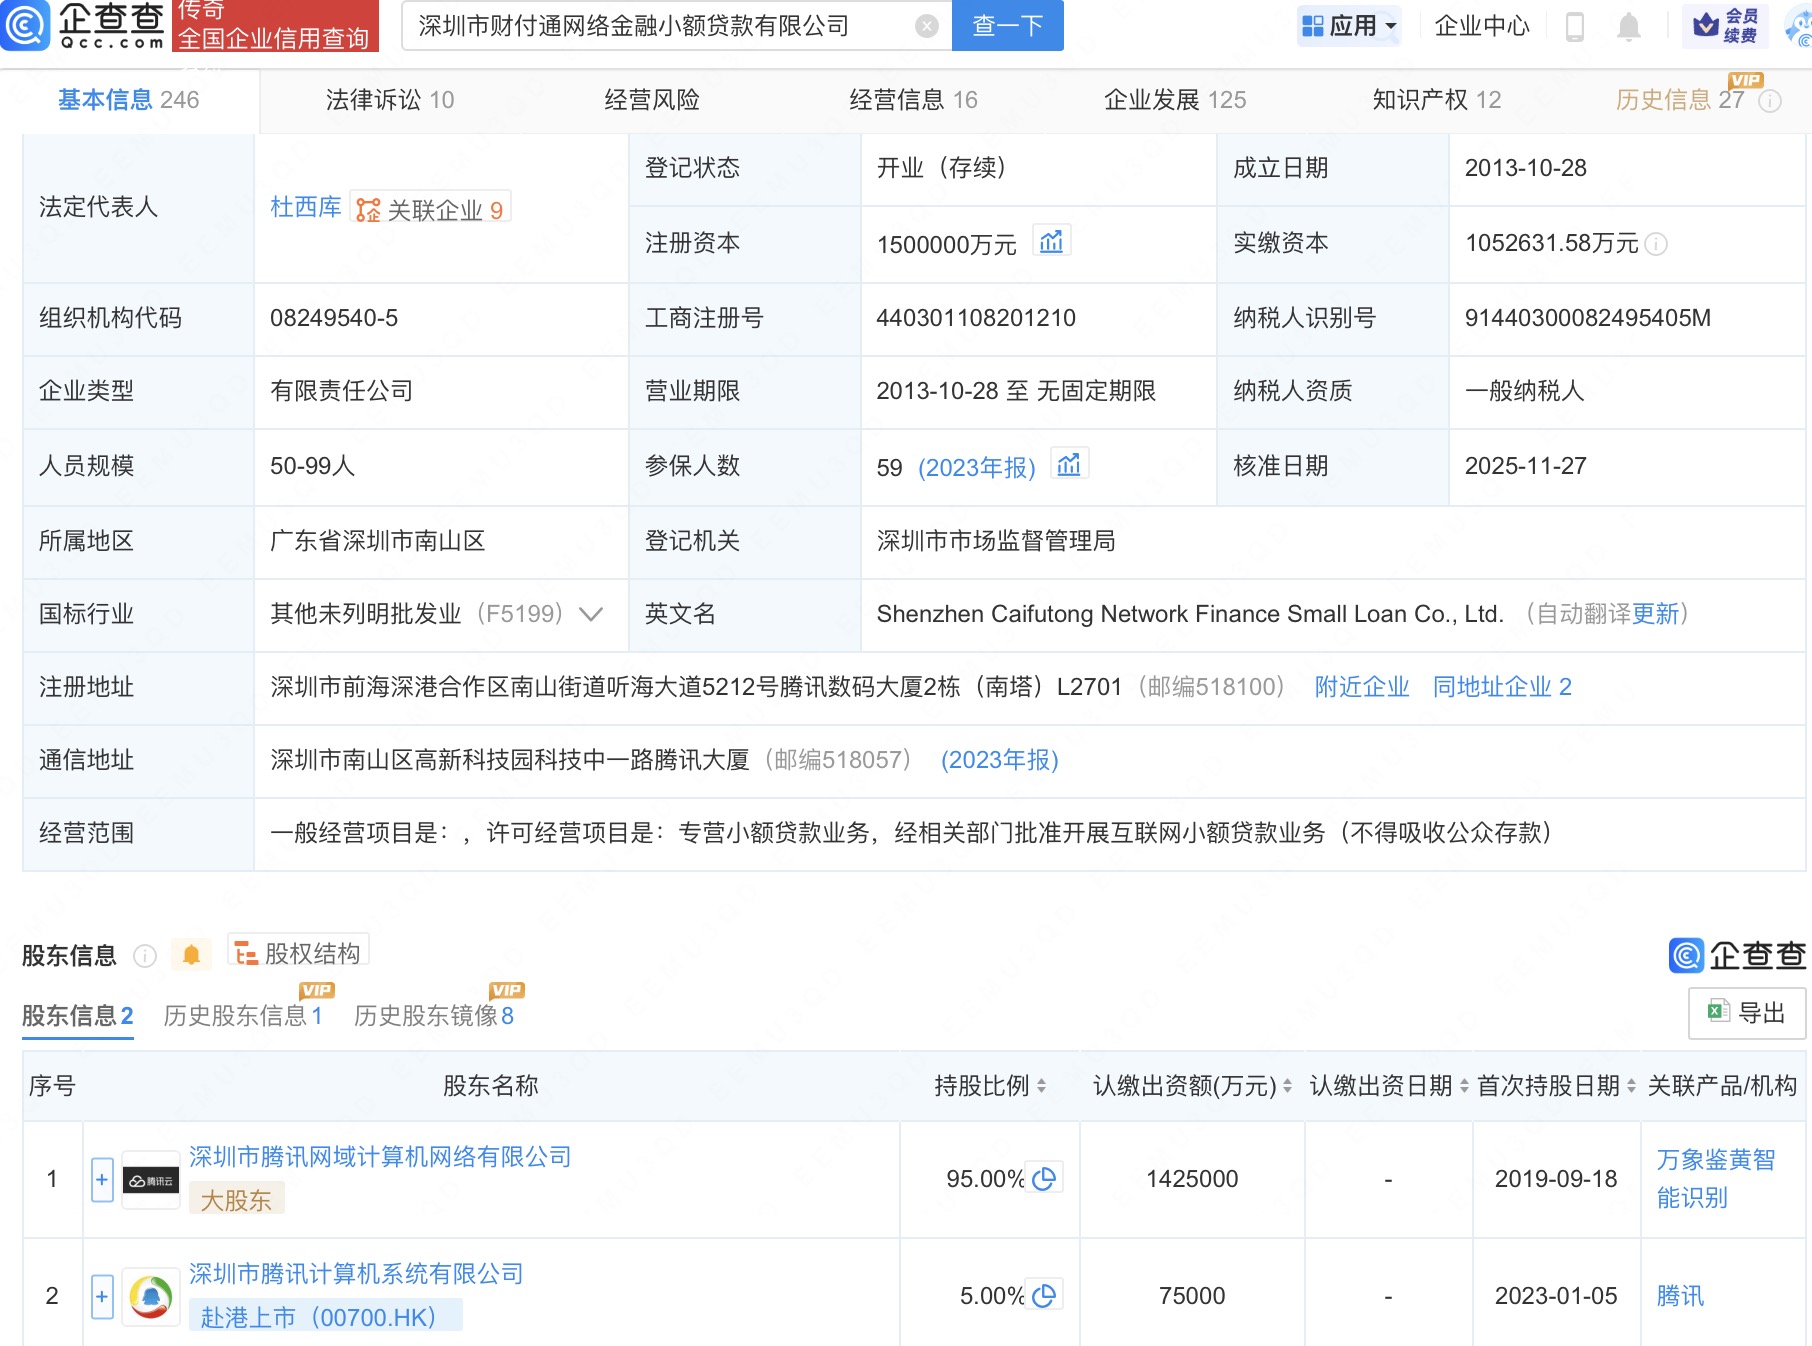The height and width of the screenshot is (1346, 1812).
Task: Open the 应用 dropdown menu
Action: point(1350,26)
